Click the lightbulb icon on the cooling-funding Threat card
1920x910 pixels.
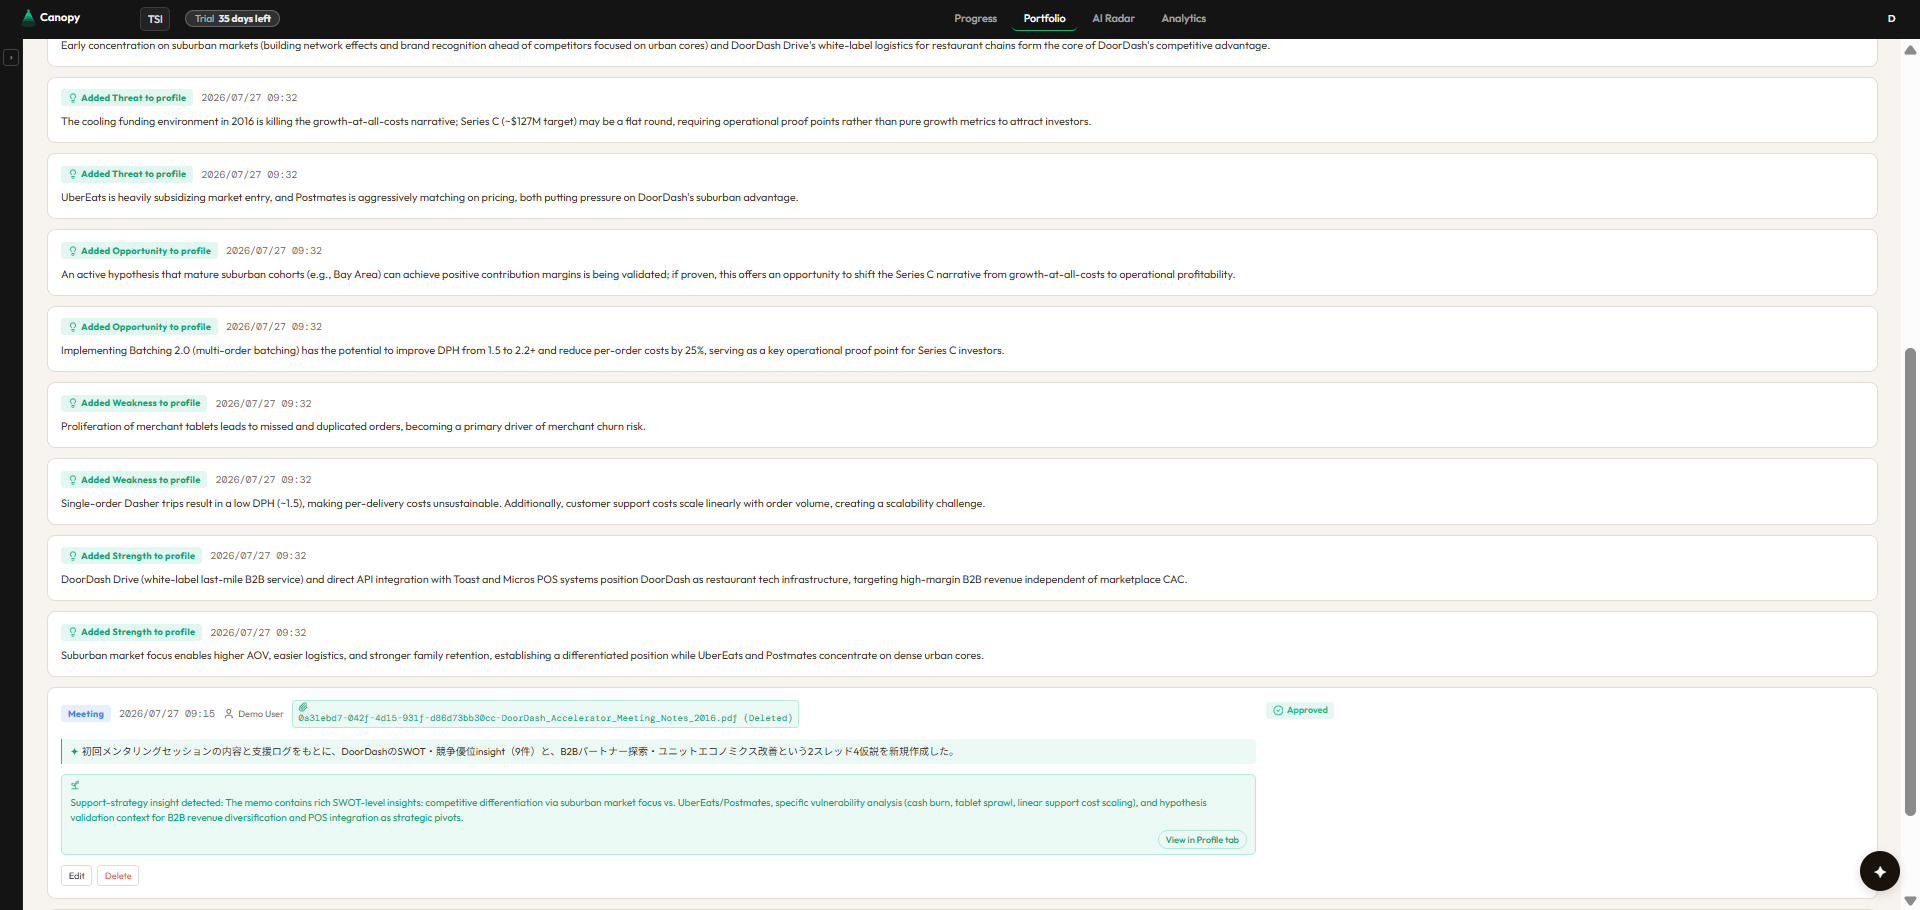pyautogui.click(x=73, y=98)
